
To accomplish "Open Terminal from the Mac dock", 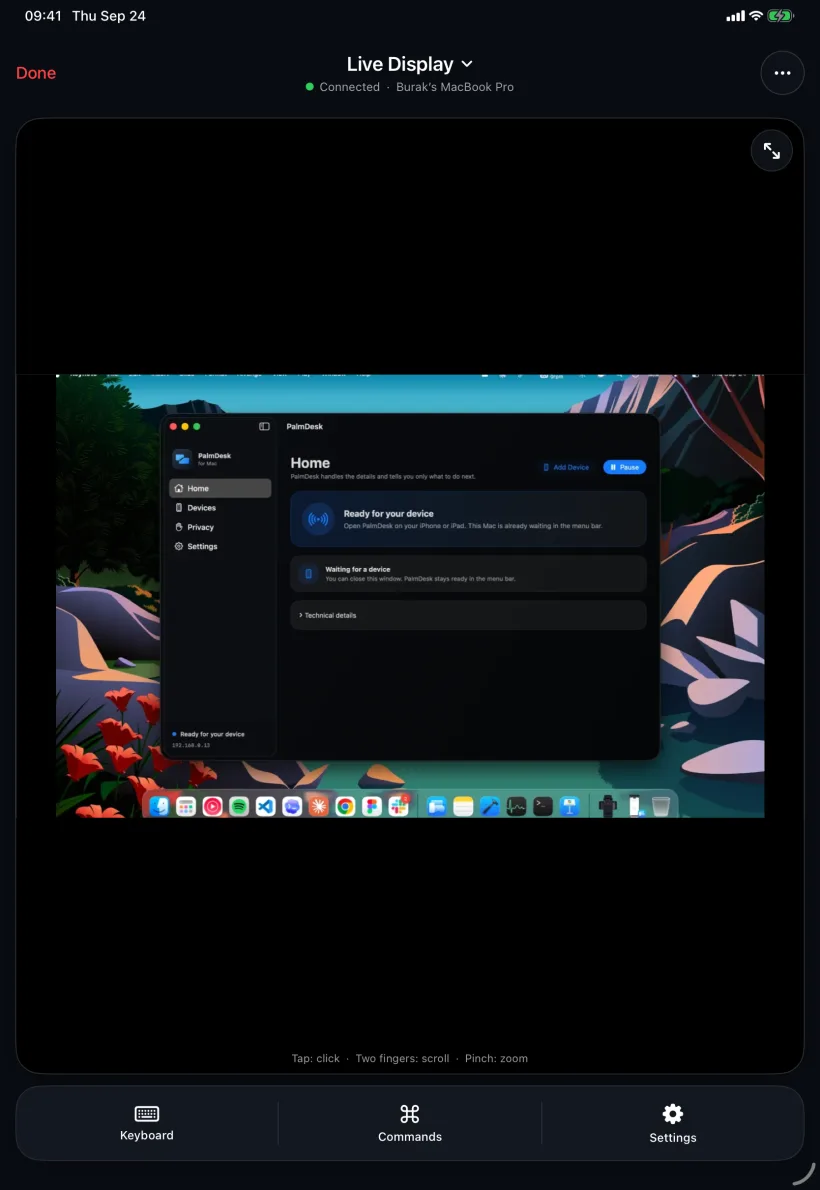I will [543, 806].
